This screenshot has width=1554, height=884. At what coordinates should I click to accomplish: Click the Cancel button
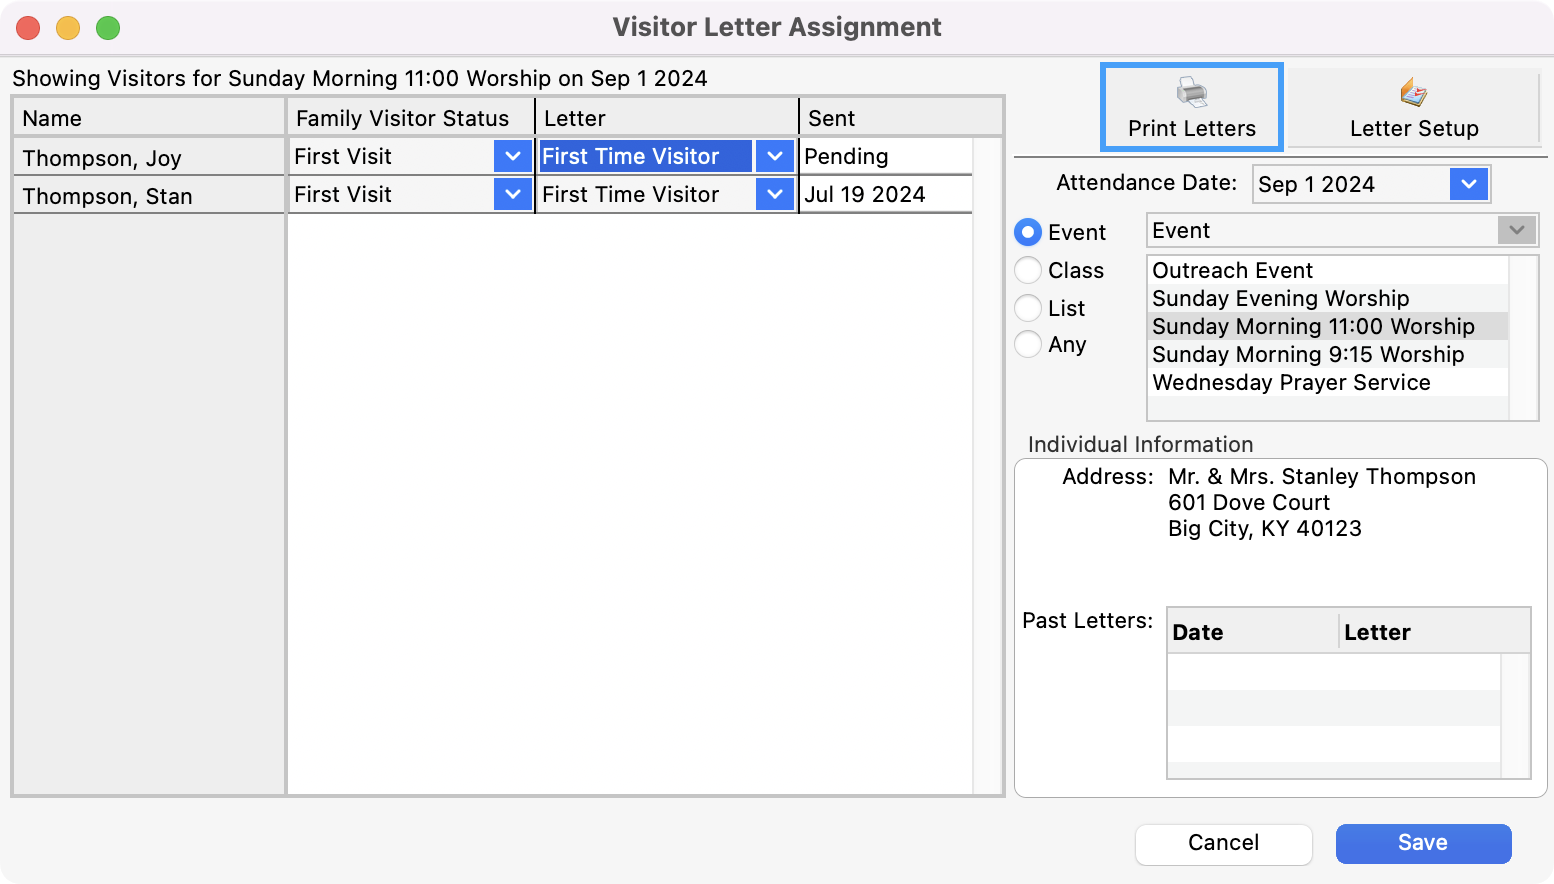click(x=1223, y=843)
